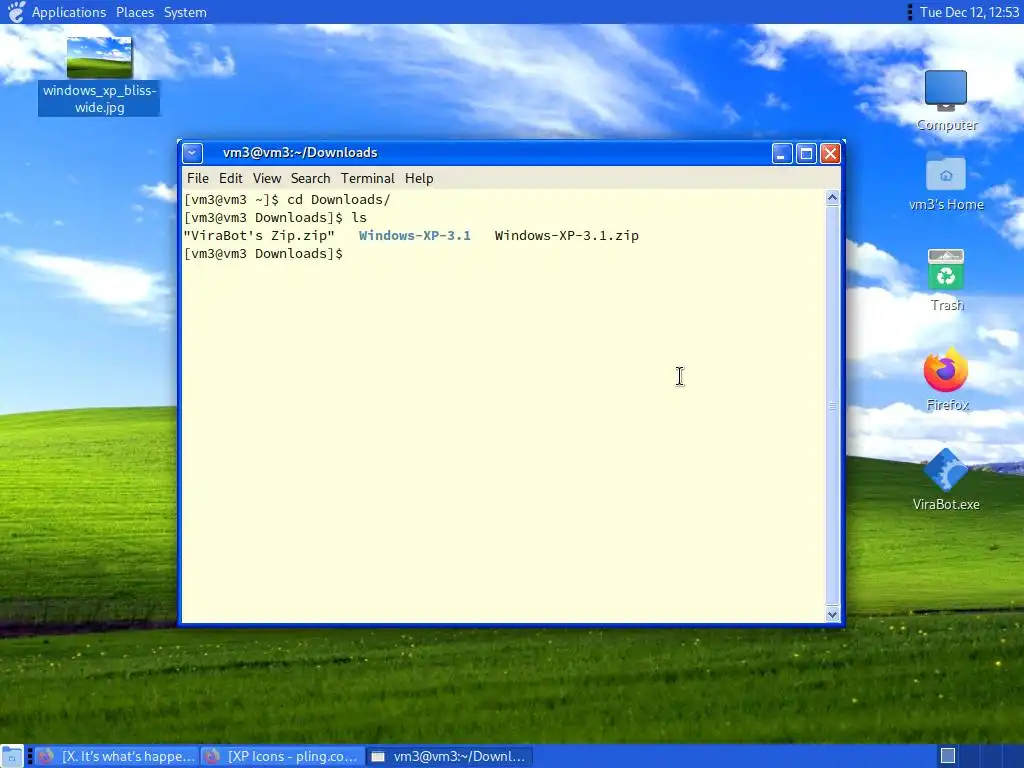
Task: Click the Windows-XP-3.1 directory name in terminal
Action: coord(415,236)
